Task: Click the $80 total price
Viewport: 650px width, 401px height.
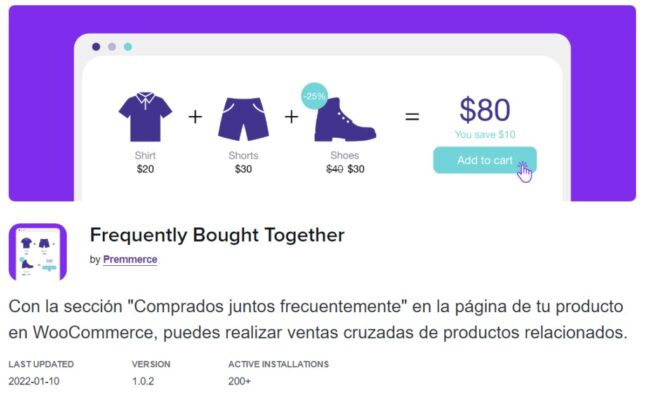Action: 485,110
